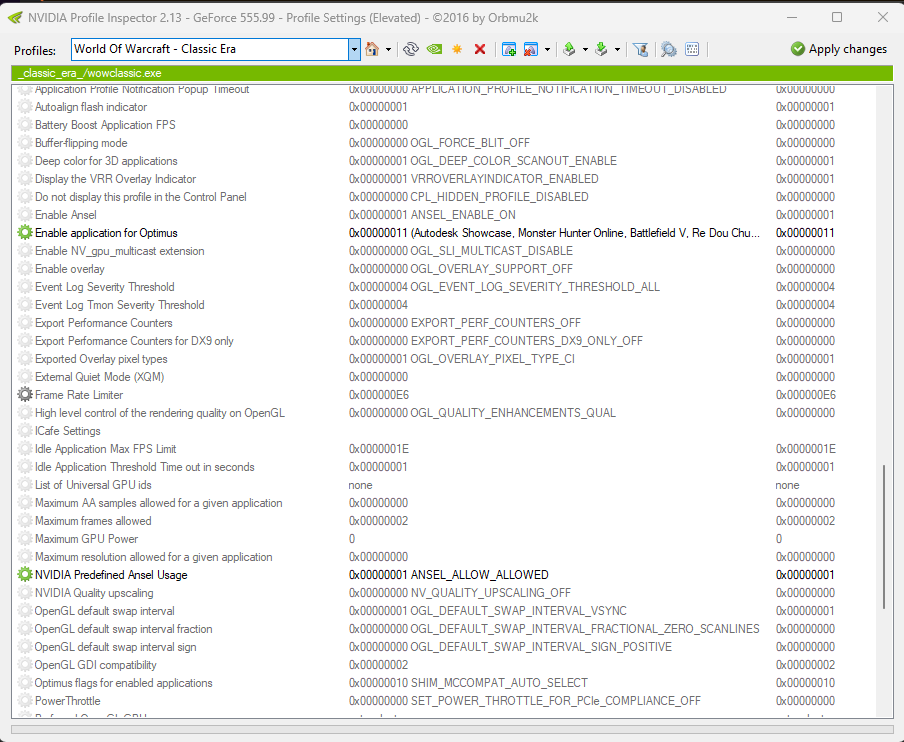Click the gear icon beside Enable Ansel

tap(25, 214)
